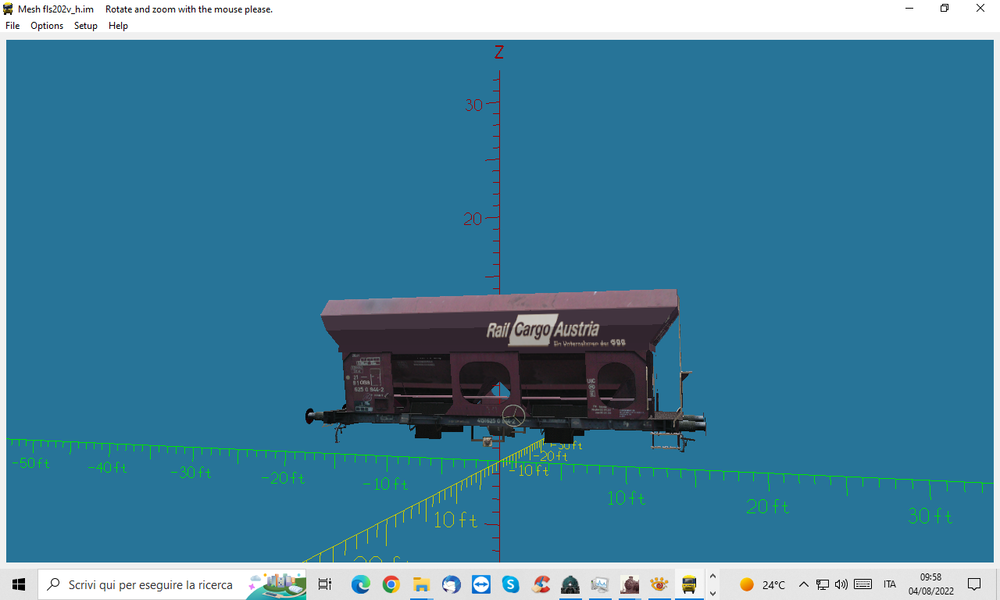Launch Microsoft Edge from taskbar
This screenshot has height=600, width=1000.
[360, 584]
